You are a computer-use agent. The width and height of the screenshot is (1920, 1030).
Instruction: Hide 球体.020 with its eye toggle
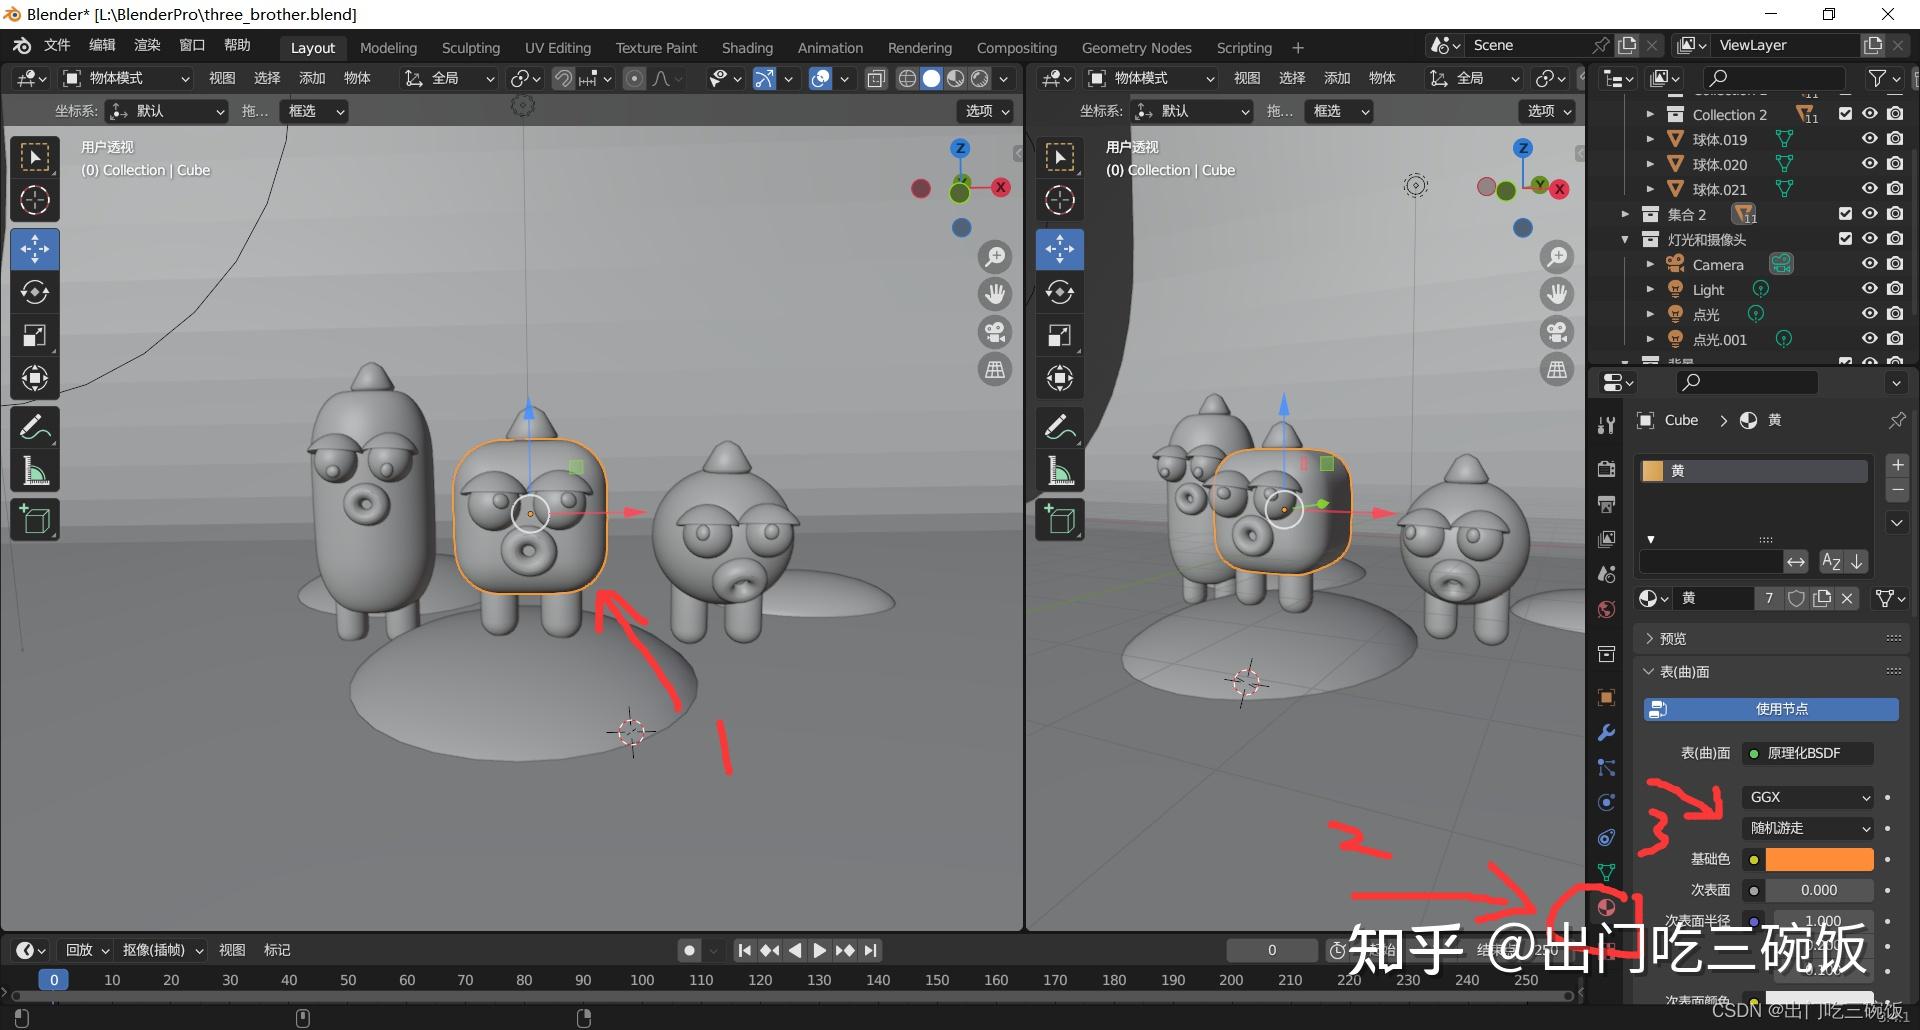coord(1869,164)
